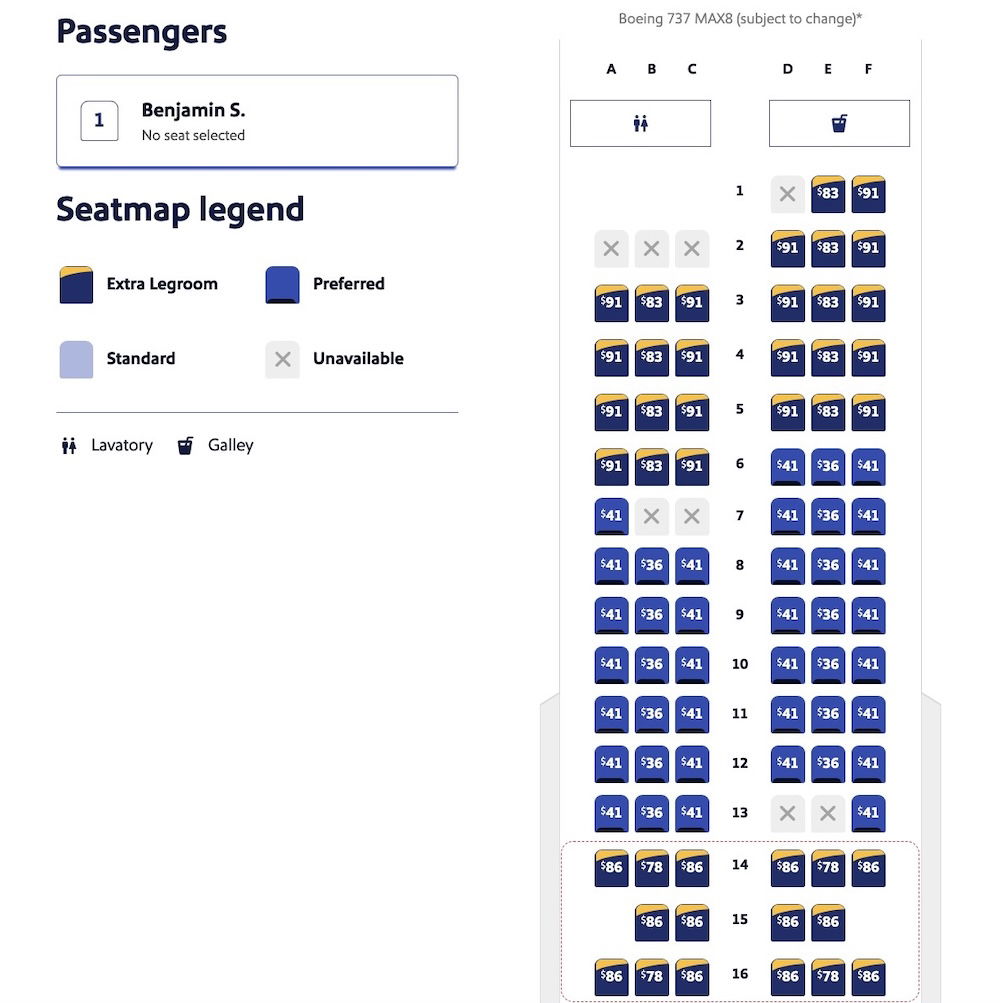Screen dimensions: 1000x1003
Task: Select seat 5E for $83
Action: [828, 412]
